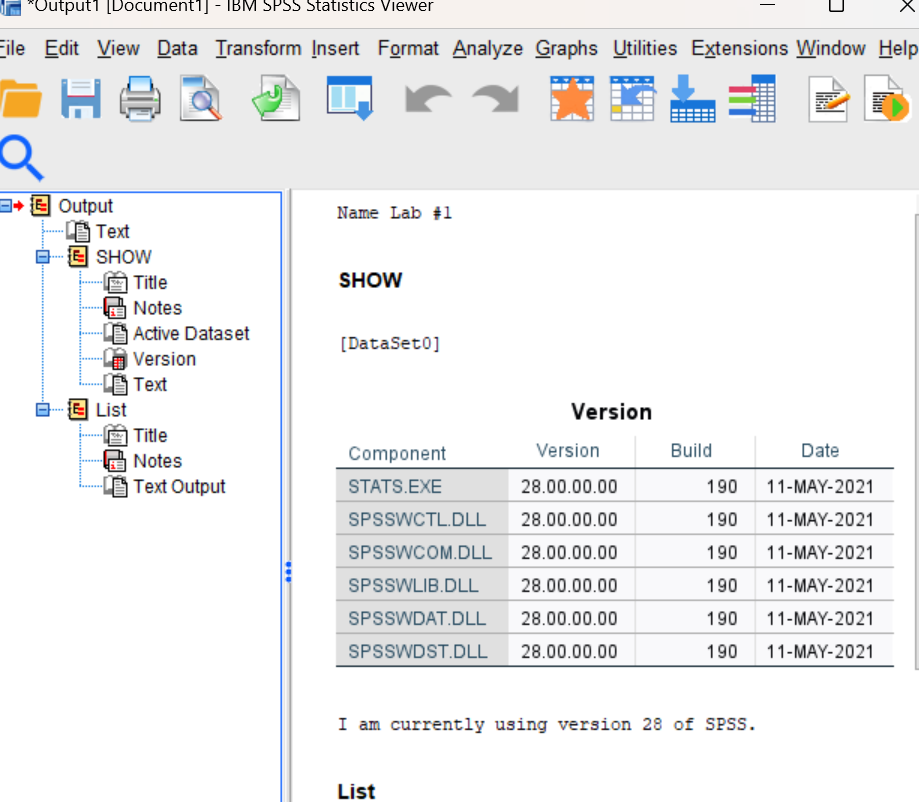Screen dimensions: 919x802
Task: Collapse the List outline node
Action: coord(43,410)
